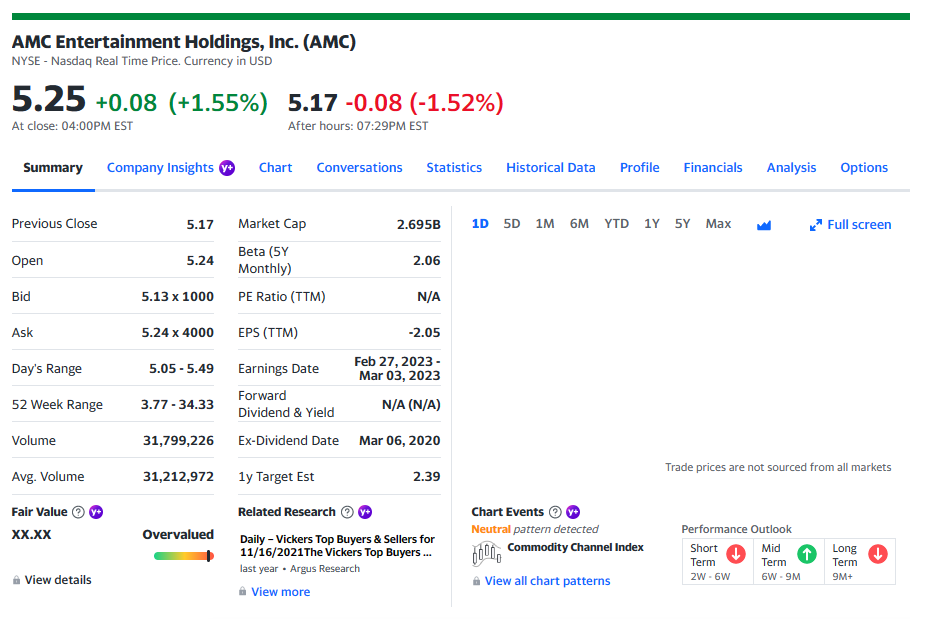Screen dimensions: 926x619
Task: Select the Summary tab
Action: [53, 168]
